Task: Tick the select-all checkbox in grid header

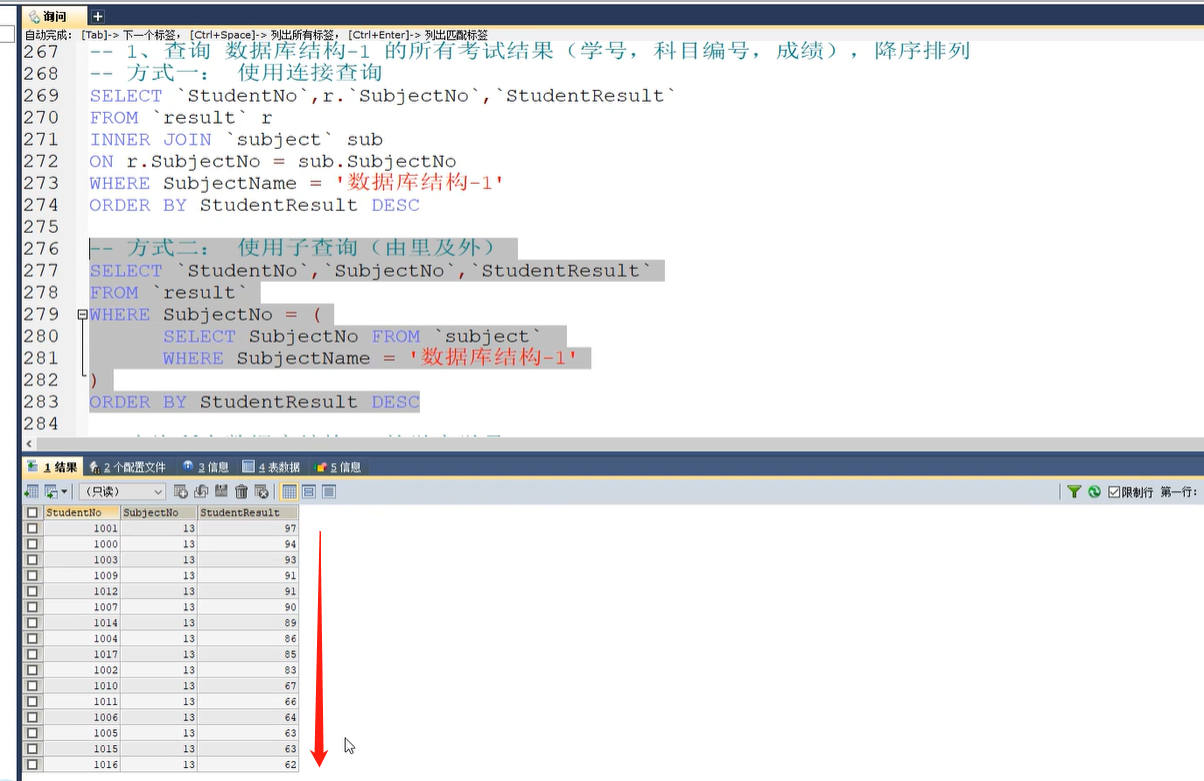Action: point(32,512)
